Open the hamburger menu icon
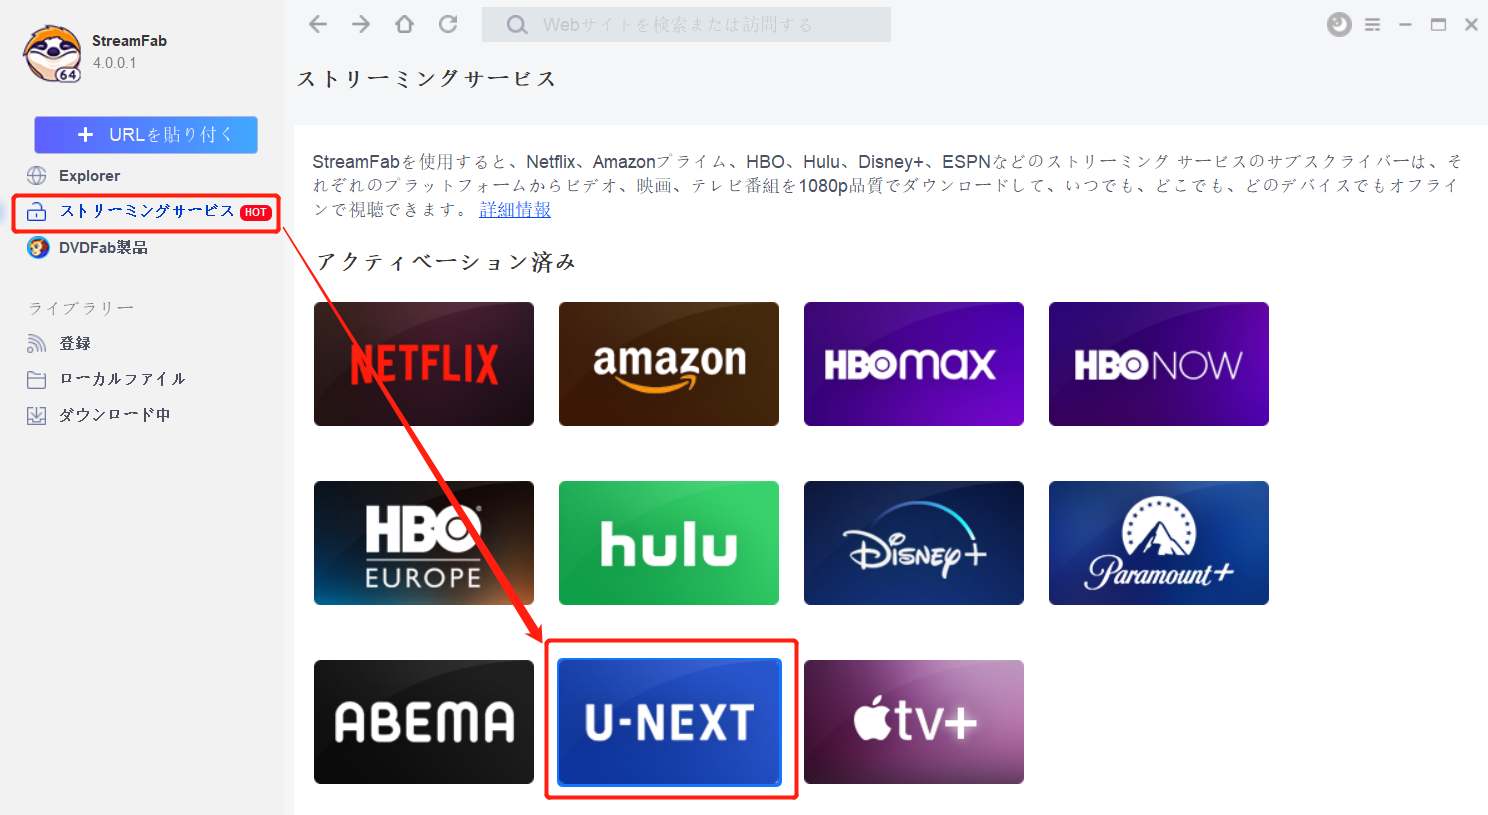This screenshot has width=1488, height=815. coord(1373,25)
